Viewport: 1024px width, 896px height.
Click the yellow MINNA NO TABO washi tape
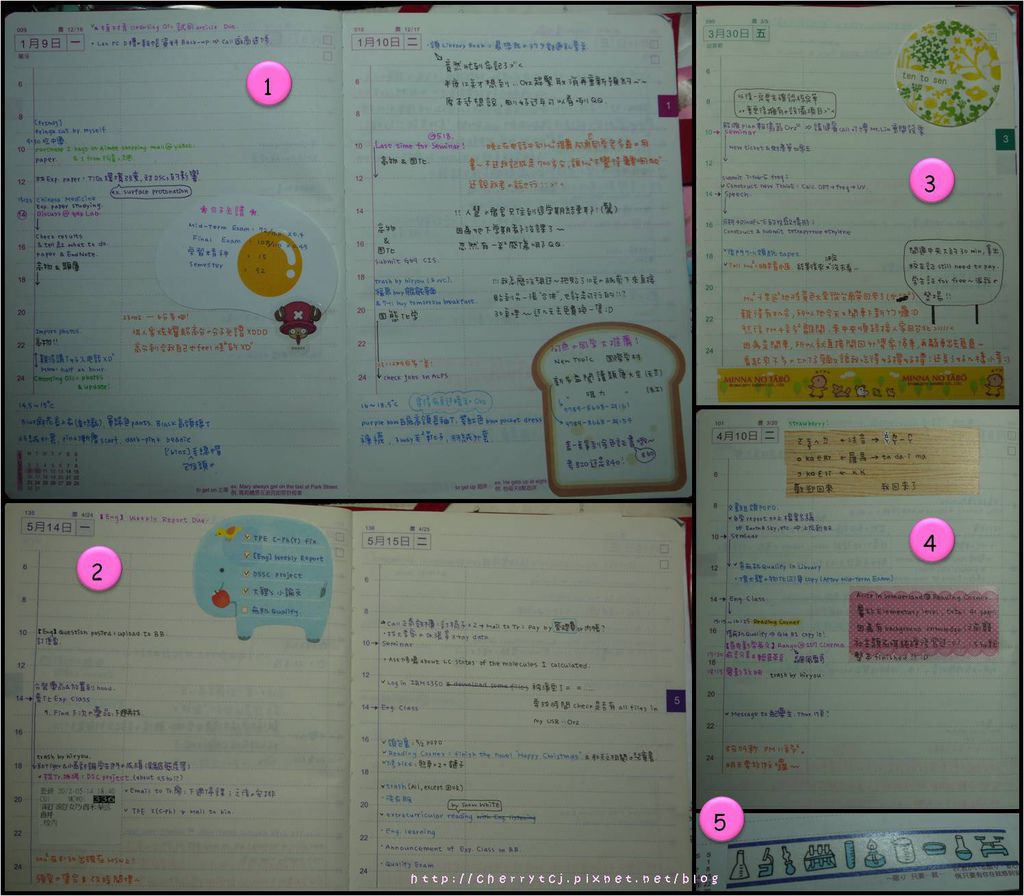[861, 384]
